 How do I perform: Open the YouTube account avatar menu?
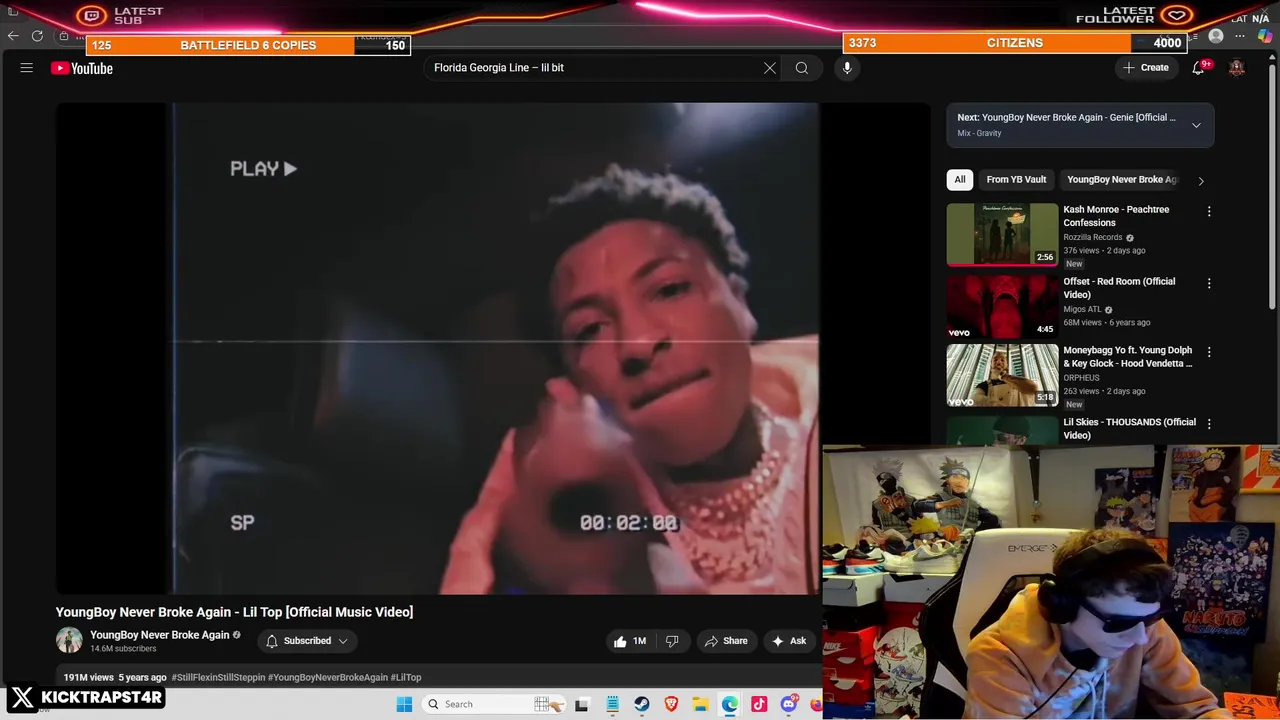[x=1237, y=68]
